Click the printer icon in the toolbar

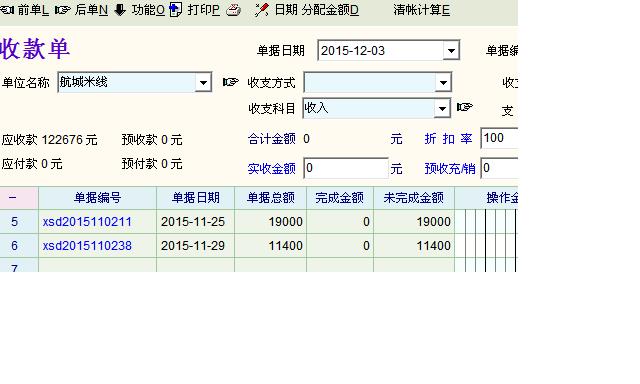(233, 10)
